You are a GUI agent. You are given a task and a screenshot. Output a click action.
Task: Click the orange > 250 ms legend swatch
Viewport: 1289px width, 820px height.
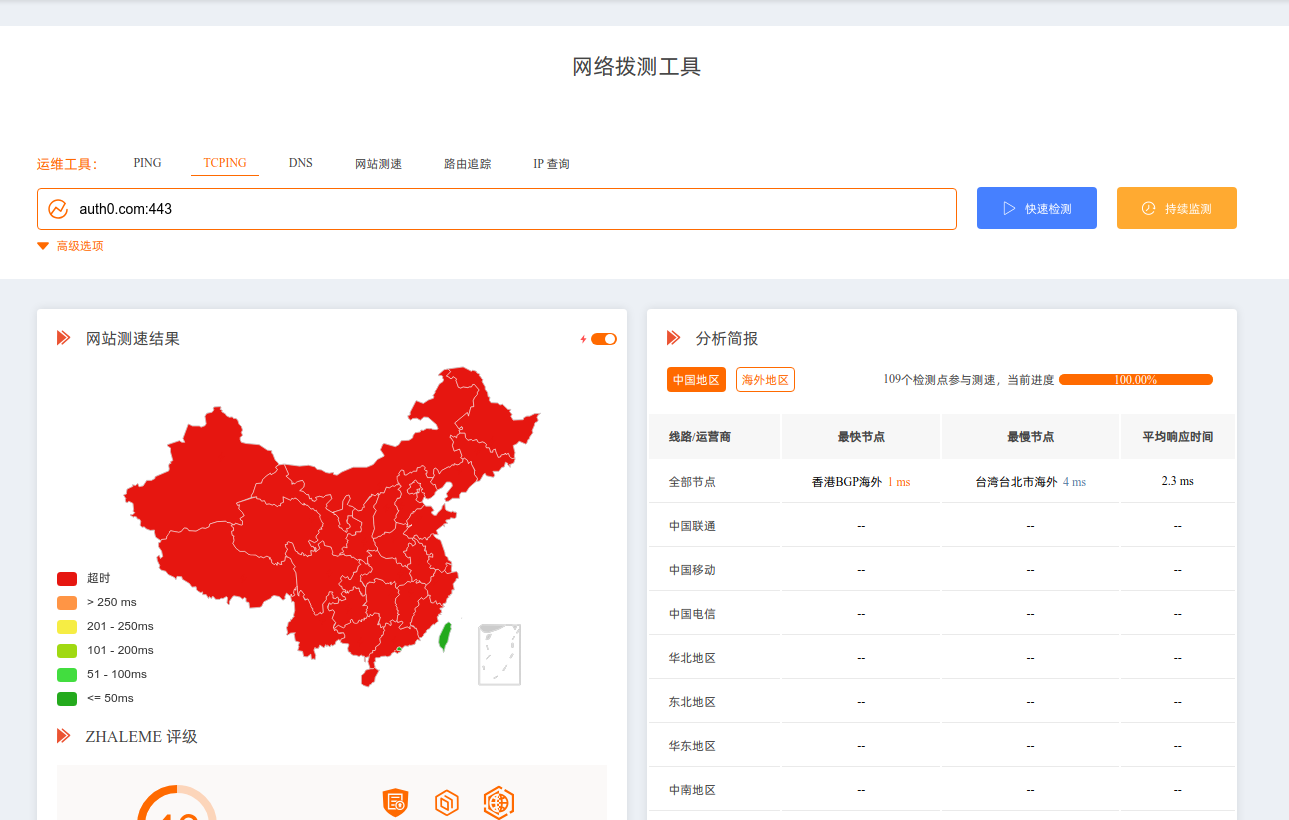(67, 603)
